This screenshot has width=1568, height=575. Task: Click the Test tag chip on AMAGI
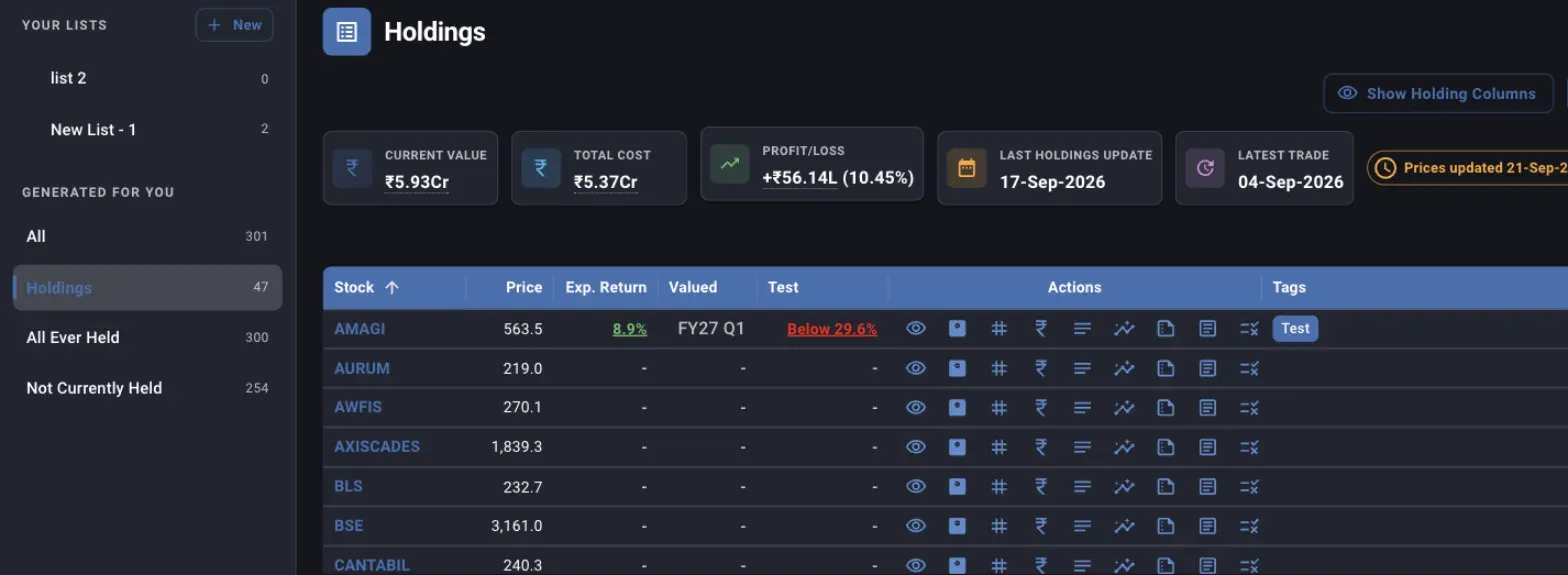click(x=1295, y=328)
